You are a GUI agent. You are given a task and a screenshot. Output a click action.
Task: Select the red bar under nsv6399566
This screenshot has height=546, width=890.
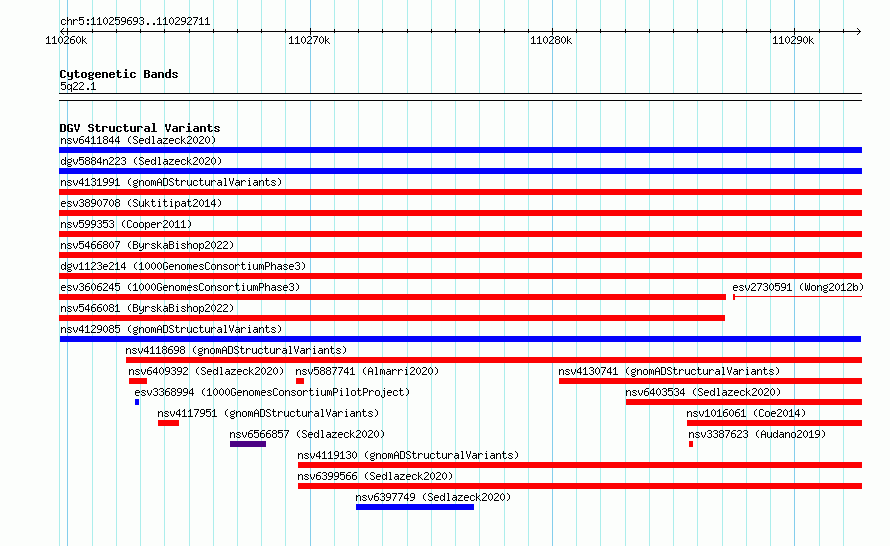pos(580,486)
